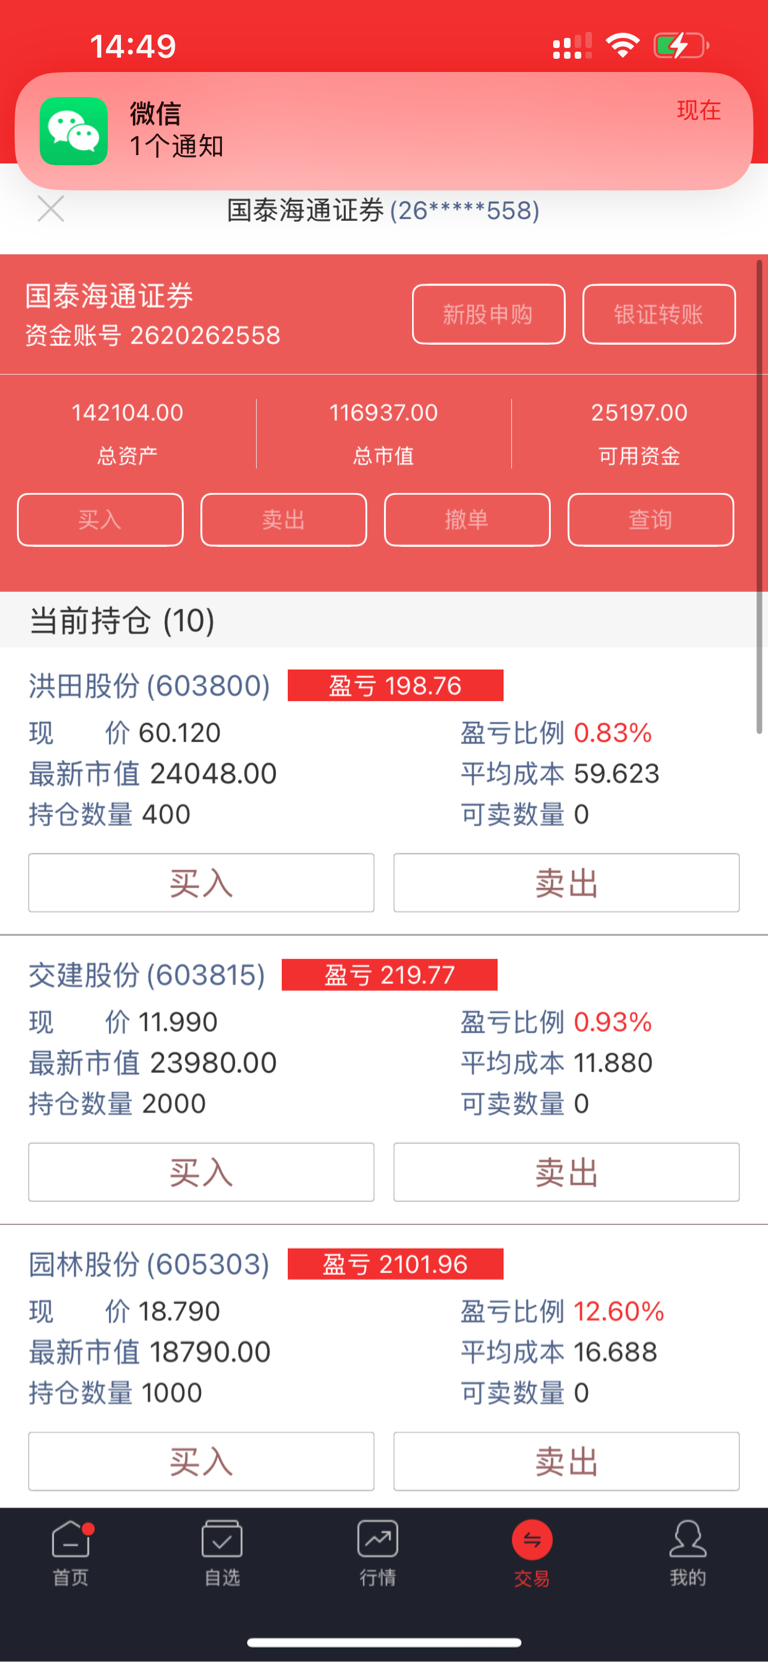Screen dimensions: 768x1662
Task: Sell 园林股份 holdings
Action: [566, 1461]
